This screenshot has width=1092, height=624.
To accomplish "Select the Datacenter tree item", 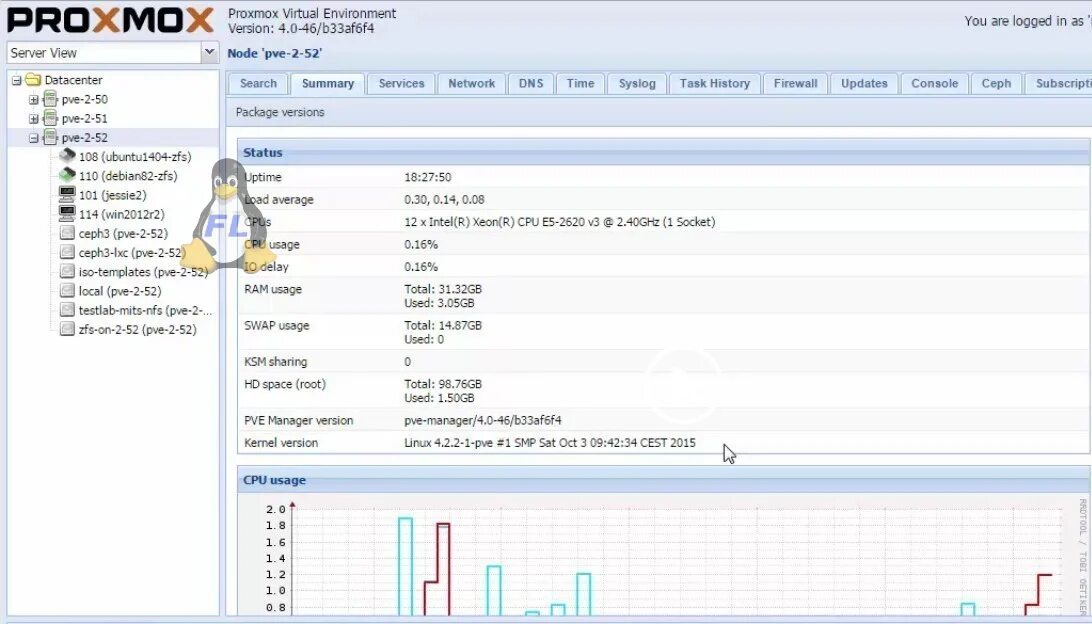I will 73,80.
